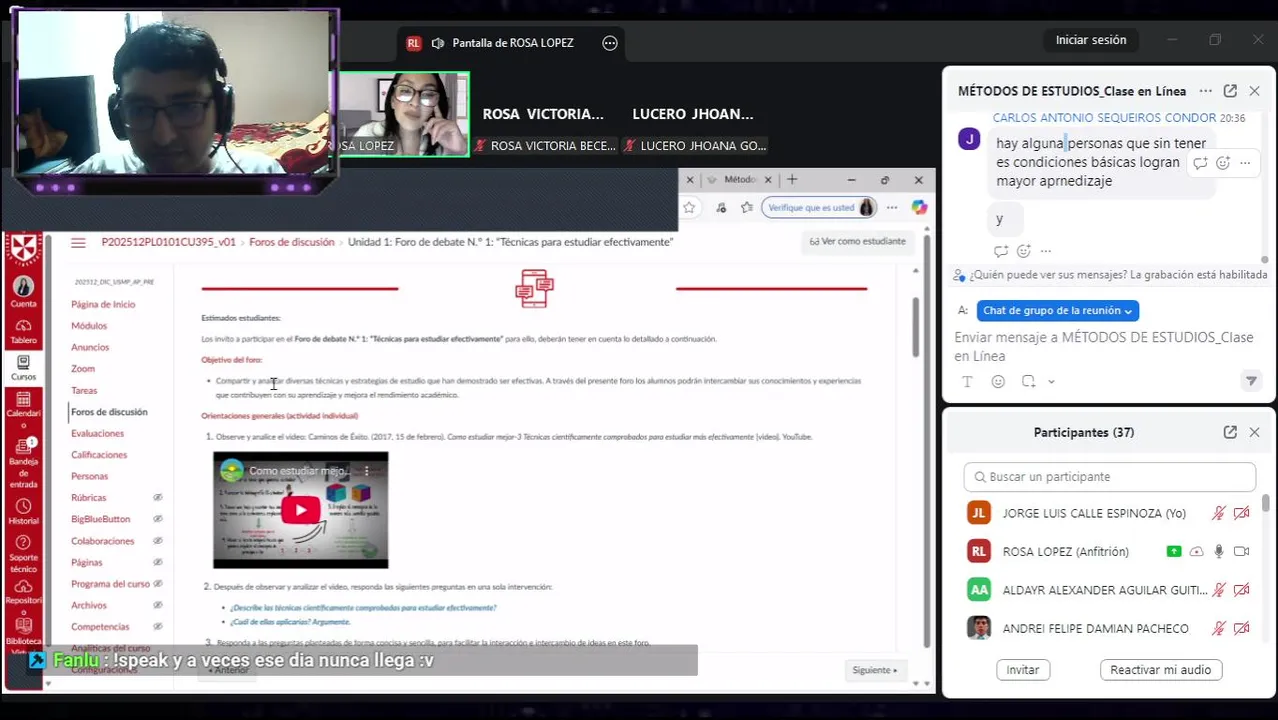Open Copilot icon in browser toolbar
Image resolution: width=1278 pixels, height=720 pixels.
(918, 207)
